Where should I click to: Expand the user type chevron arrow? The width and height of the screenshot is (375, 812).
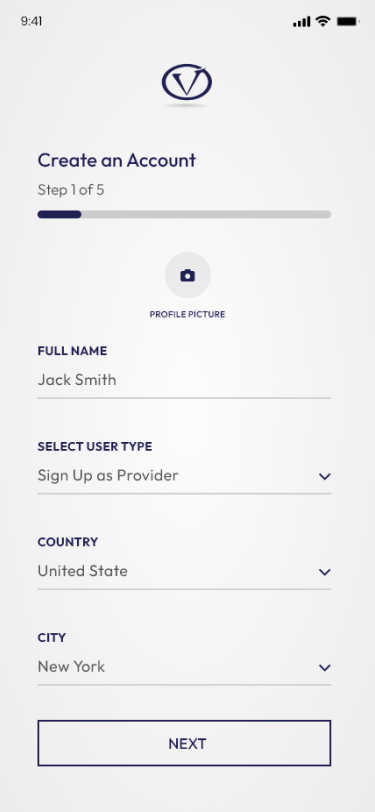point(325,476)
